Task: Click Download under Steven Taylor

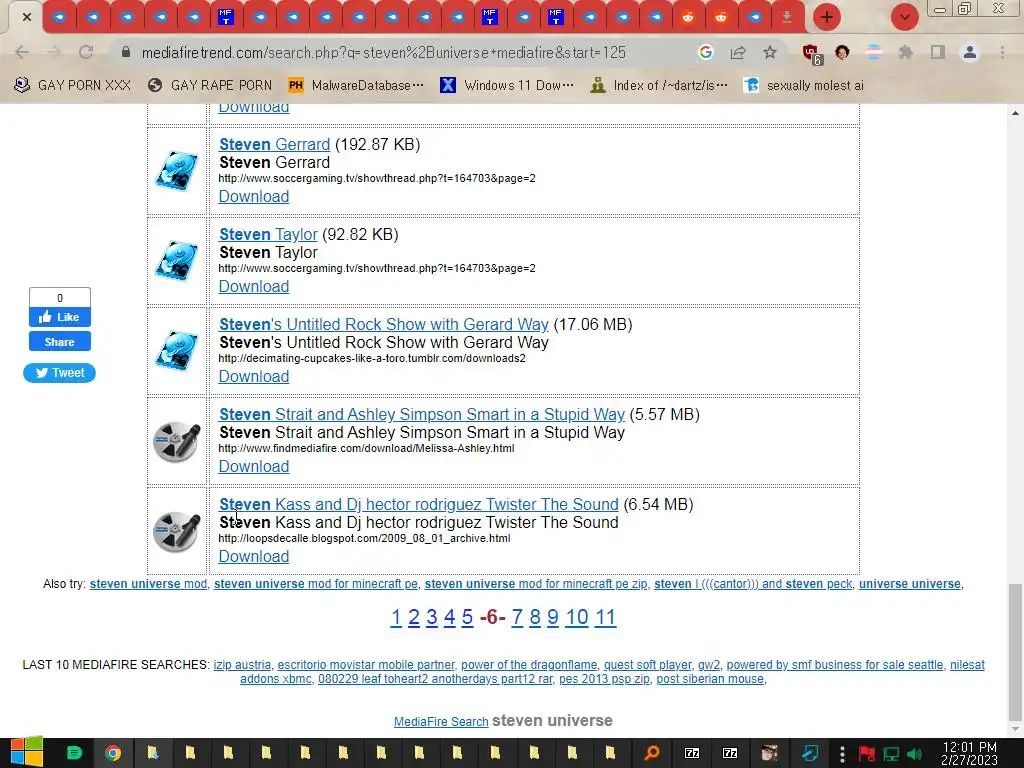Action: pyautogui.click(x=253, y=287)
